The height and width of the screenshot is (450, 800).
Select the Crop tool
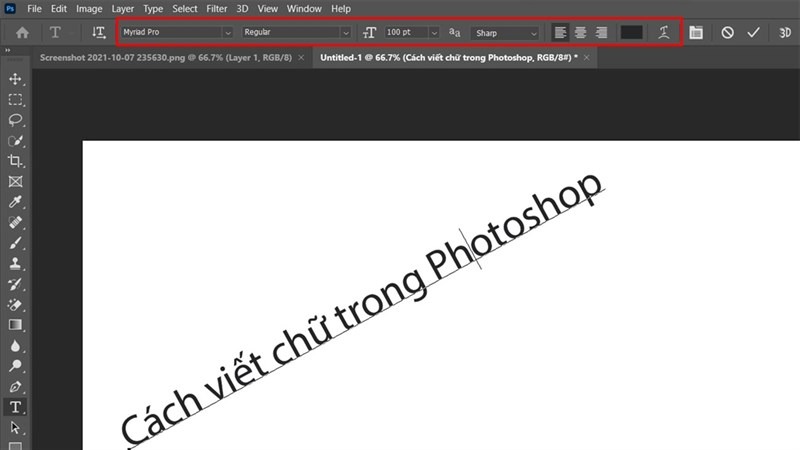(x=15, y=161)
